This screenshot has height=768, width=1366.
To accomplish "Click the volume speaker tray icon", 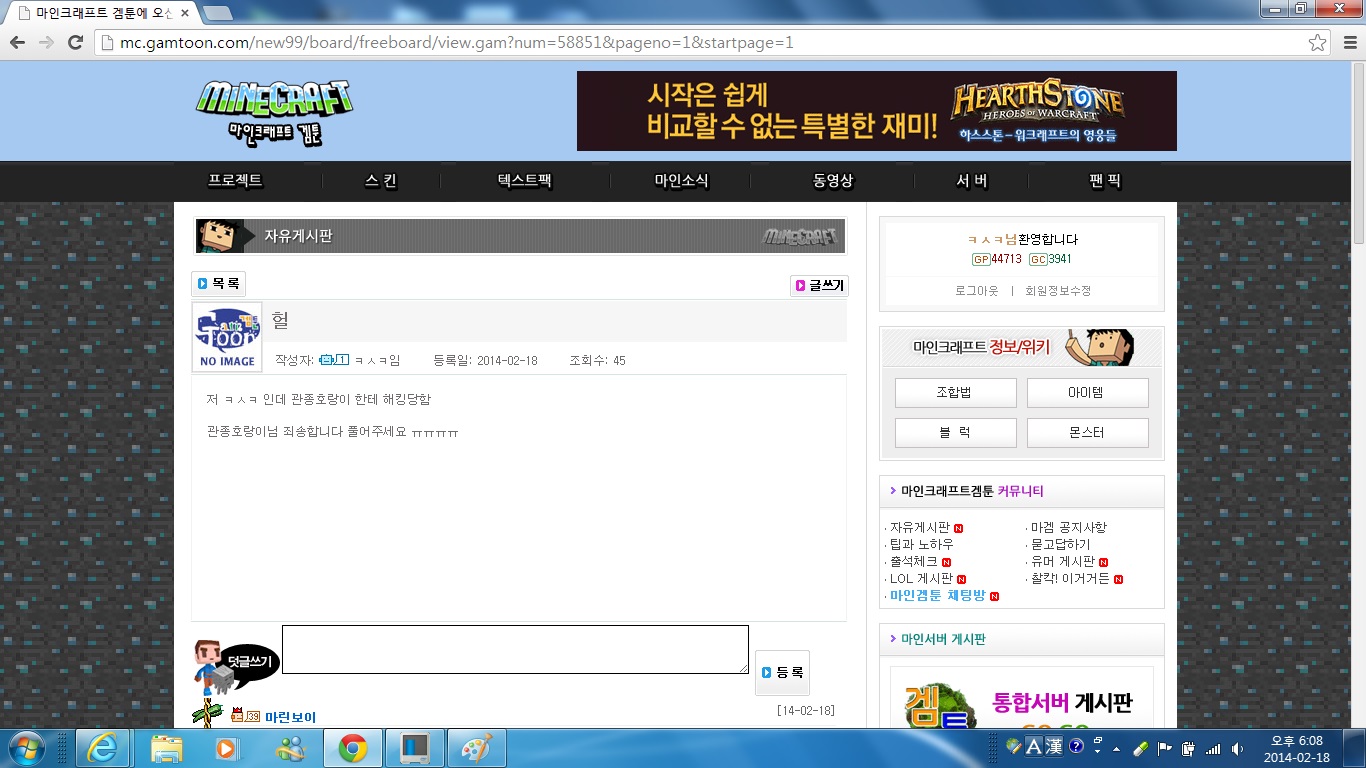I will click(x=1238, y=748).
